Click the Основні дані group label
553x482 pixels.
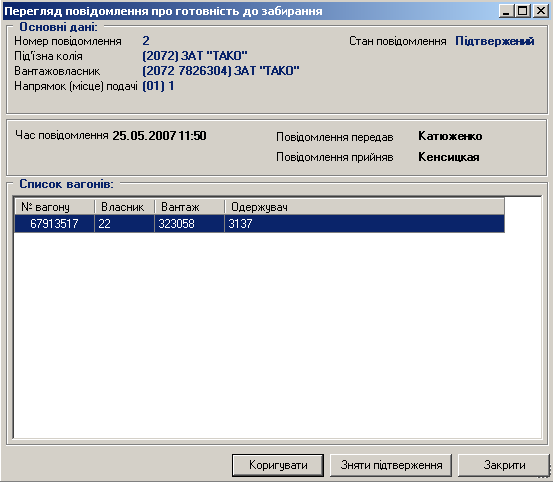coord(58,27)
